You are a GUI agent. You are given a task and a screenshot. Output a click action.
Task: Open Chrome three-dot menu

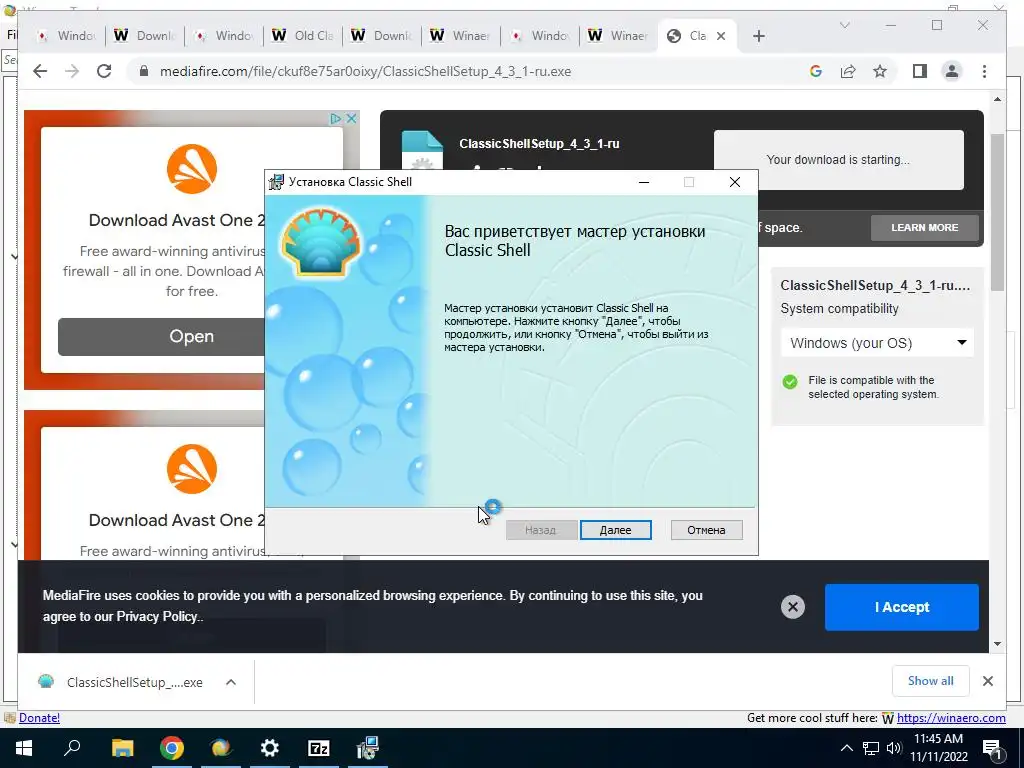click(x=984, y=71)
